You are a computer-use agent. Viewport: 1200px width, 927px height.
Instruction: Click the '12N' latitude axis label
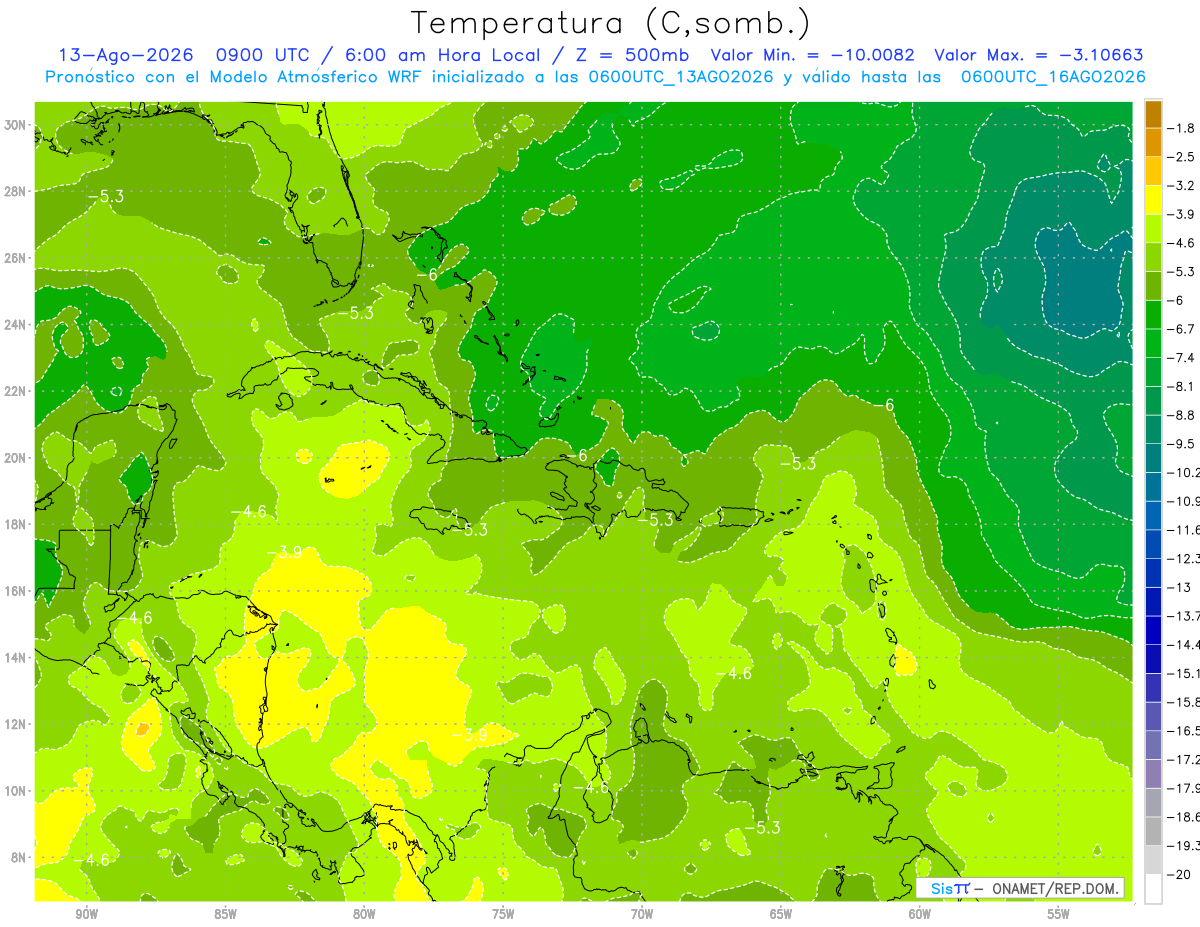point(15,724)
